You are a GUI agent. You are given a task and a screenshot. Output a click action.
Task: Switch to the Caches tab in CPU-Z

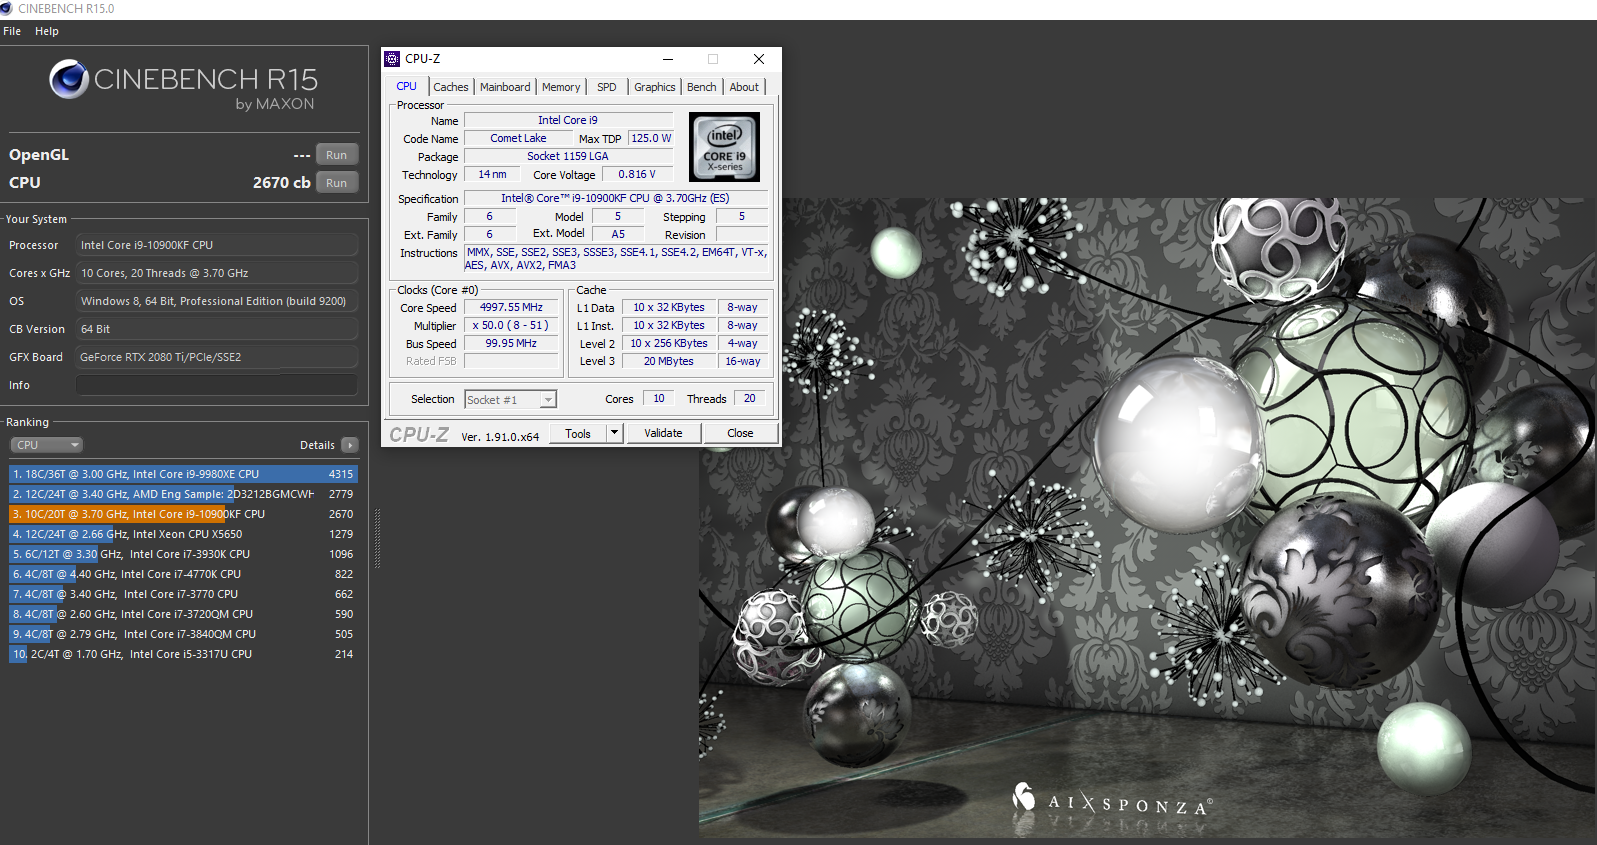coord(451,87)
